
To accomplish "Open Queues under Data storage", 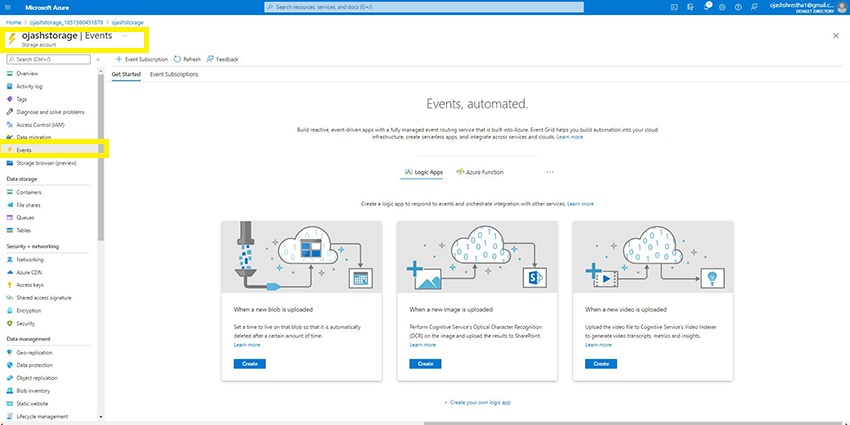I will click(x=25, y=218).
